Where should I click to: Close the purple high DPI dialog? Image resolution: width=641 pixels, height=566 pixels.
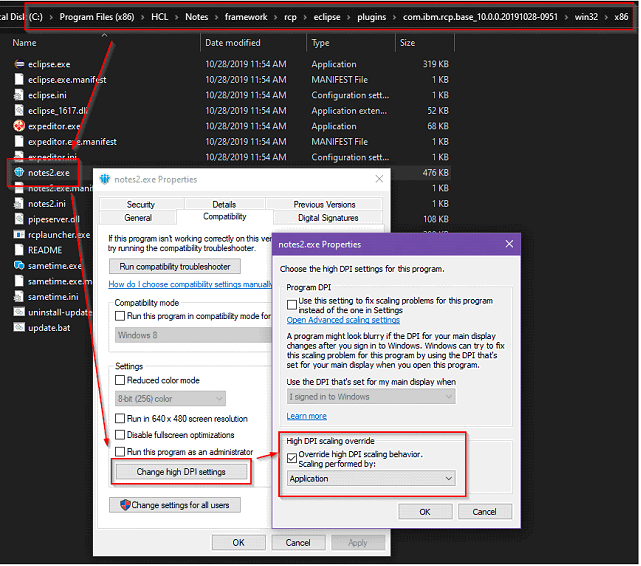509,244
